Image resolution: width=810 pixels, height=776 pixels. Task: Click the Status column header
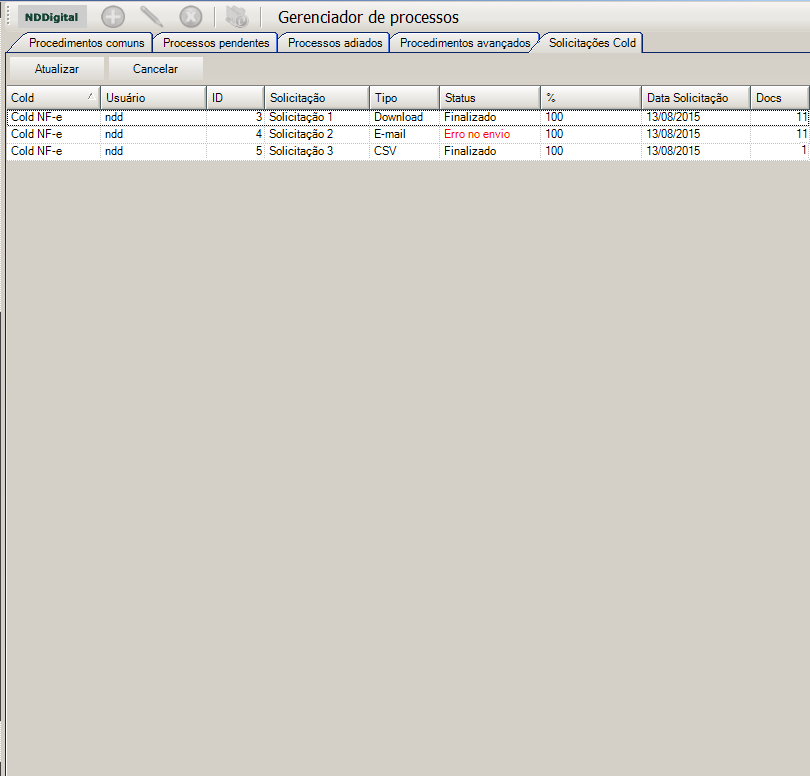(490, 98)
